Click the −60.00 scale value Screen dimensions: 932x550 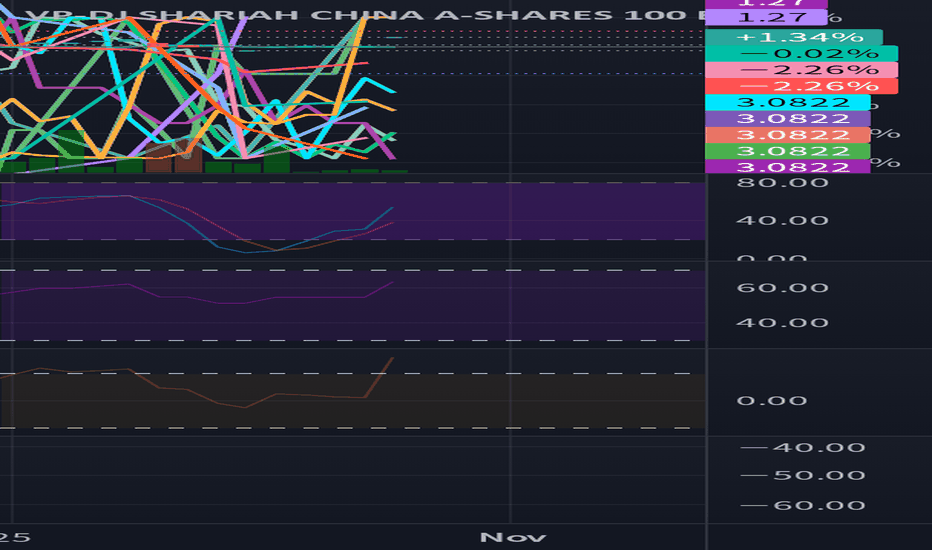802,505
